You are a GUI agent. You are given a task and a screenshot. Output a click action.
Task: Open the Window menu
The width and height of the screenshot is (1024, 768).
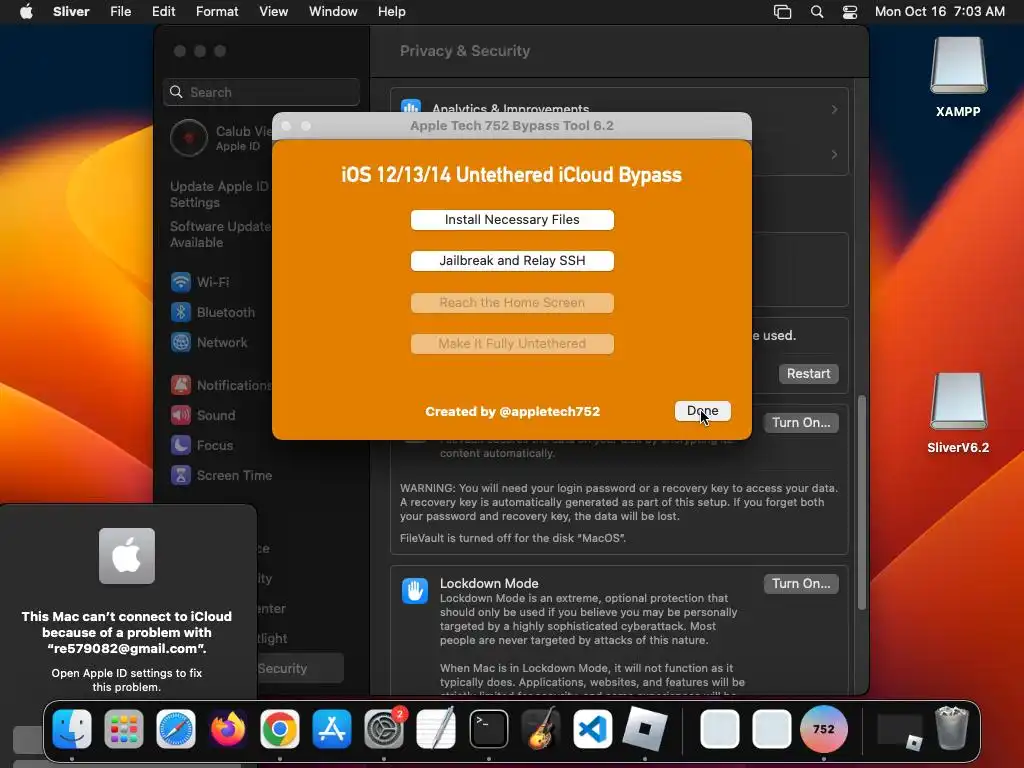coord(333,12)
